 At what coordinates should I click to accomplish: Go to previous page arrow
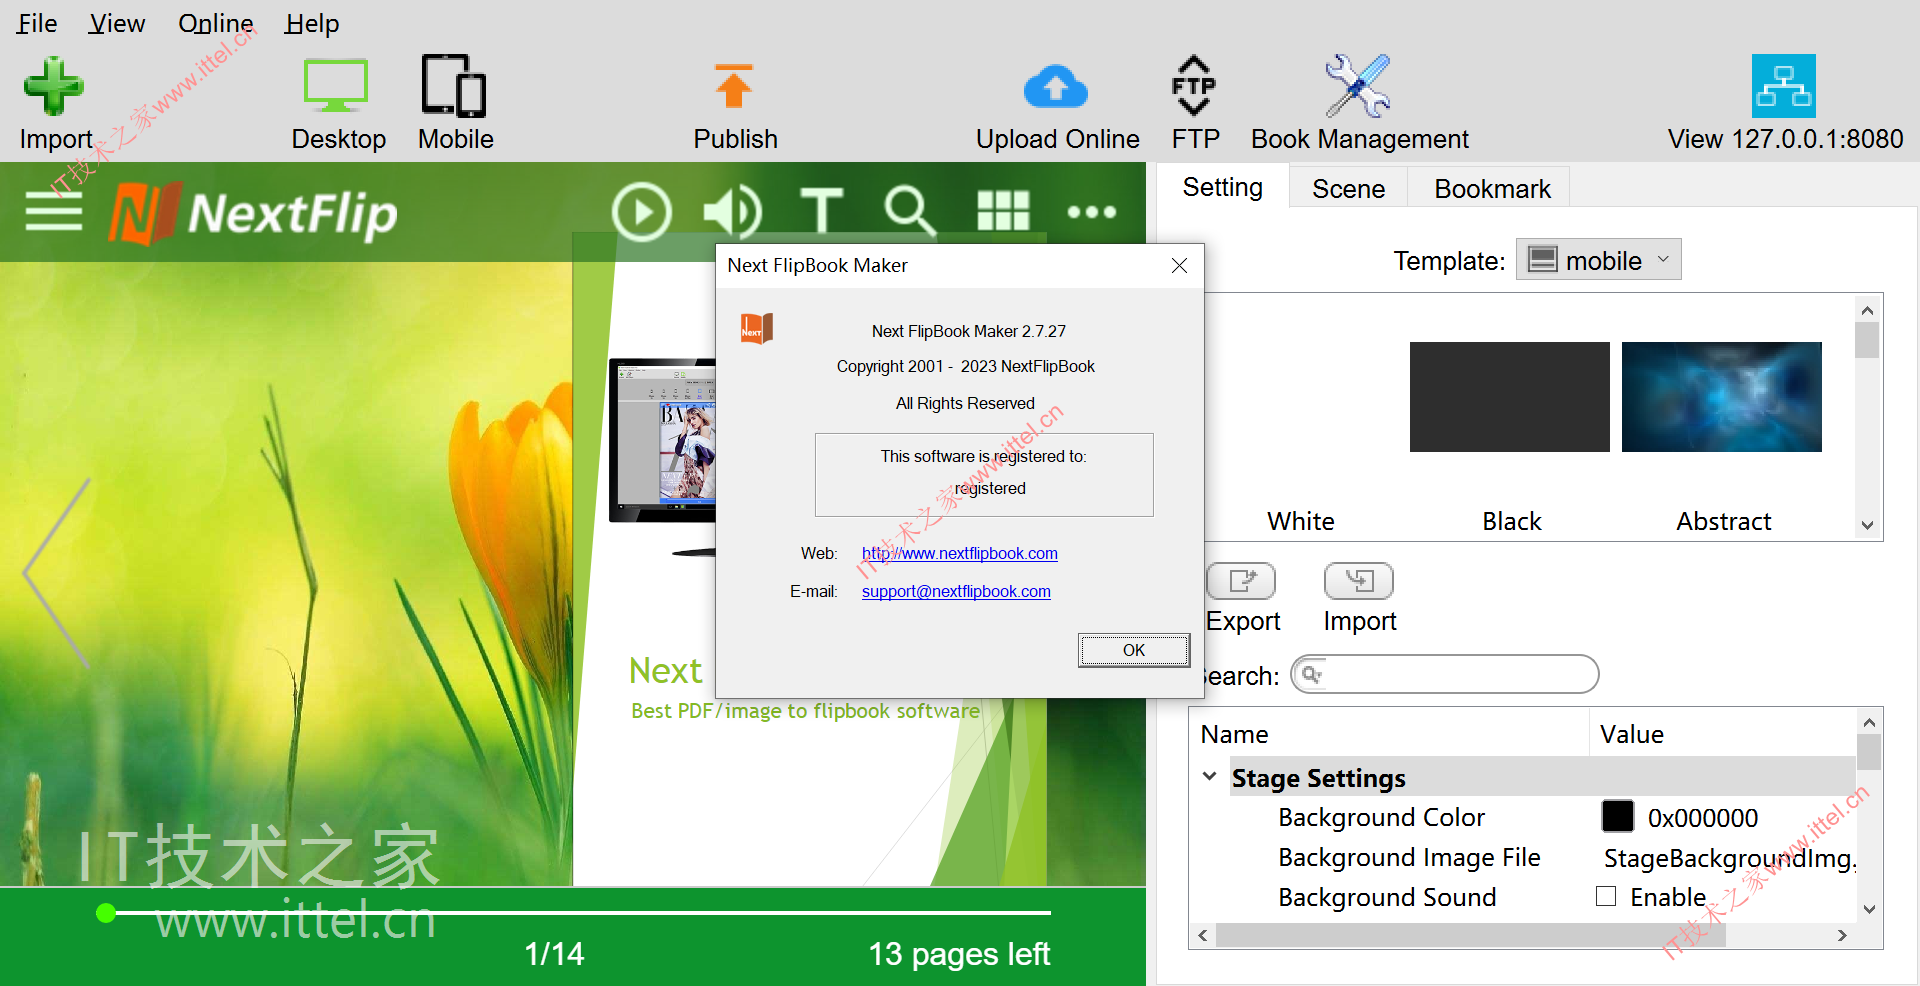click(x=57, y=573)
